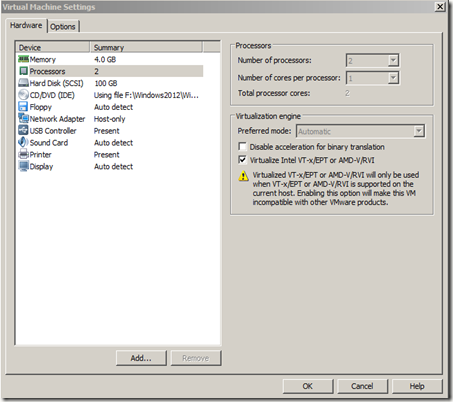Click the Summary column header
The height and width of the screenshot is (402, 453).
[146, 47]
